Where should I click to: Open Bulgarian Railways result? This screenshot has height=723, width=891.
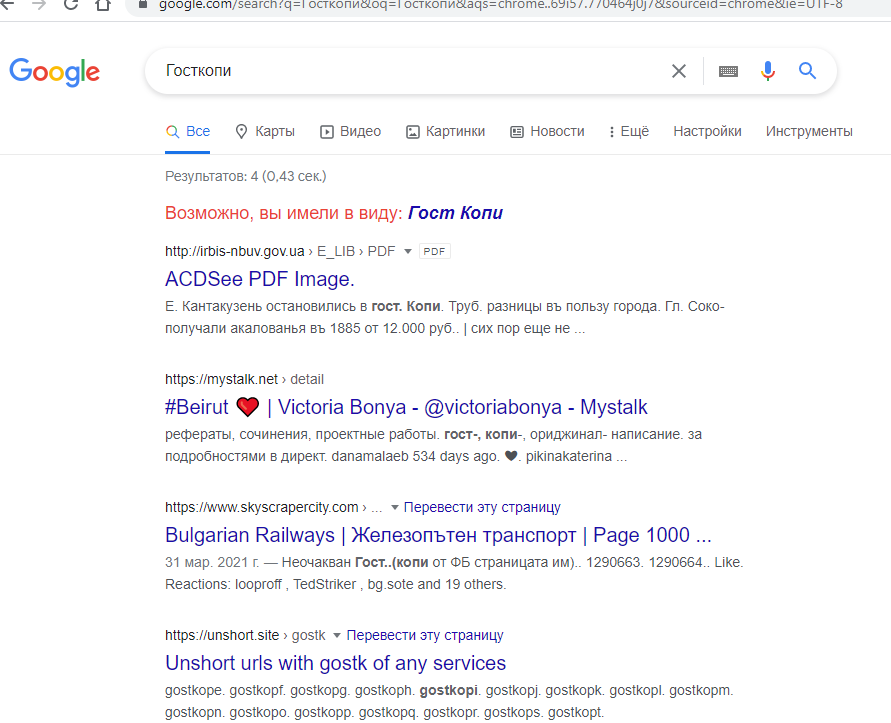click(438, 535)
